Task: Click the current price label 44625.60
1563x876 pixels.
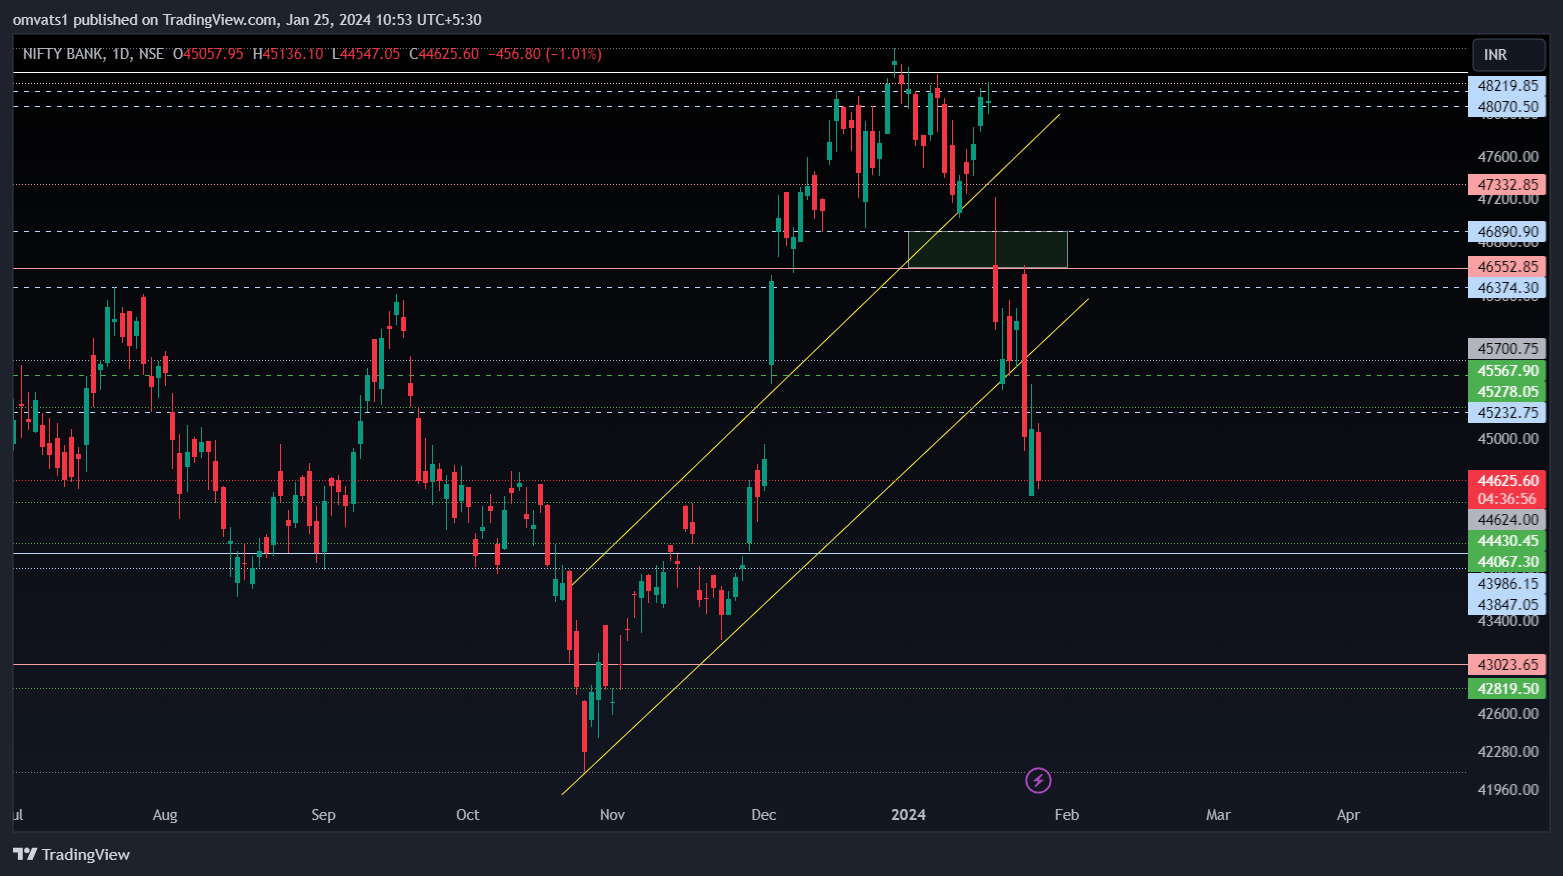Action: [x=1507, y=481]
